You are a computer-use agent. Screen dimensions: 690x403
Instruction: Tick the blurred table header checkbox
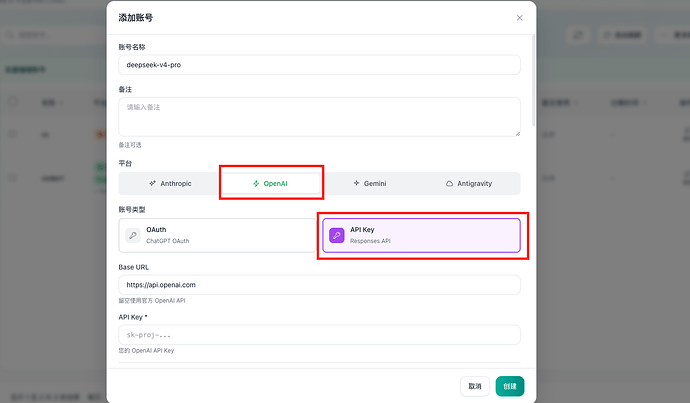pyautogui.click(x=13, y=102)
